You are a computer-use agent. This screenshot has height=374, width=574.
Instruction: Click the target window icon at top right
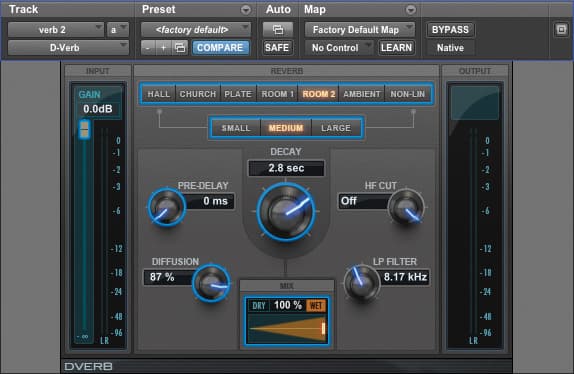tap(561, 29)
